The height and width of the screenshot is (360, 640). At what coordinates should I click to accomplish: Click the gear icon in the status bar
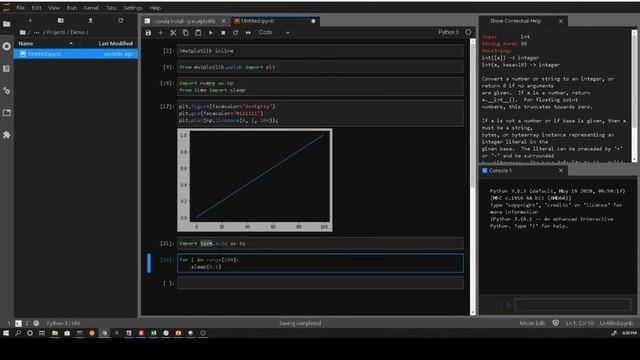pyautogui.click(x=36, y=323)
